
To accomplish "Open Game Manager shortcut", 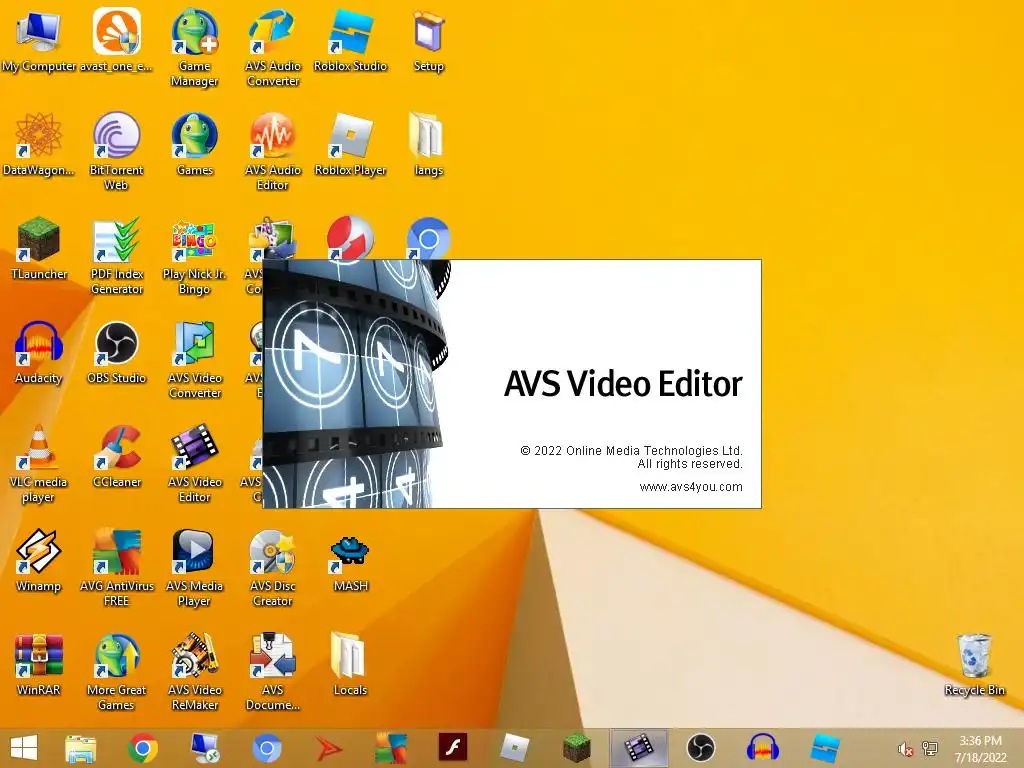I will click(195, 47).
